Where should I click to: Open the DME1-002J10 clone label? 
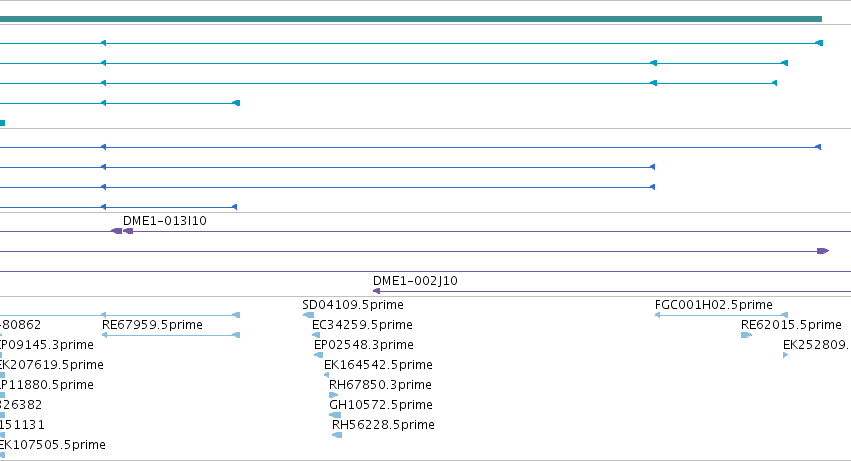[415, 281]
